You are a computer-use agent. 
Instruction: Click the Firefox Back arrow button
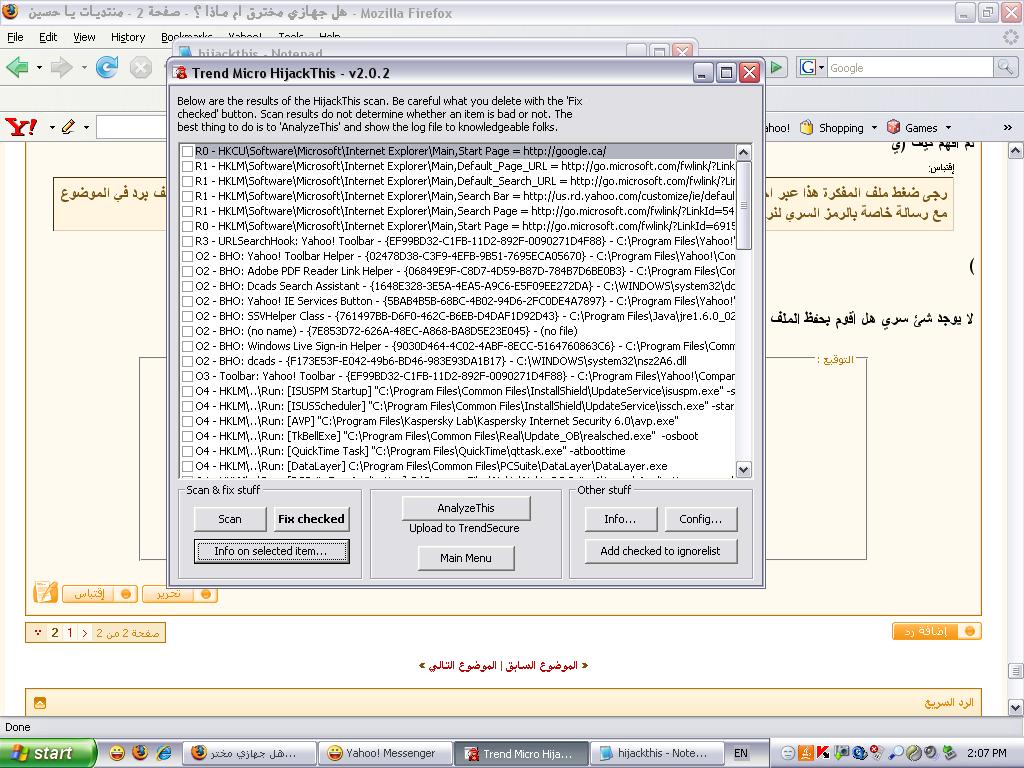[17, 68]
